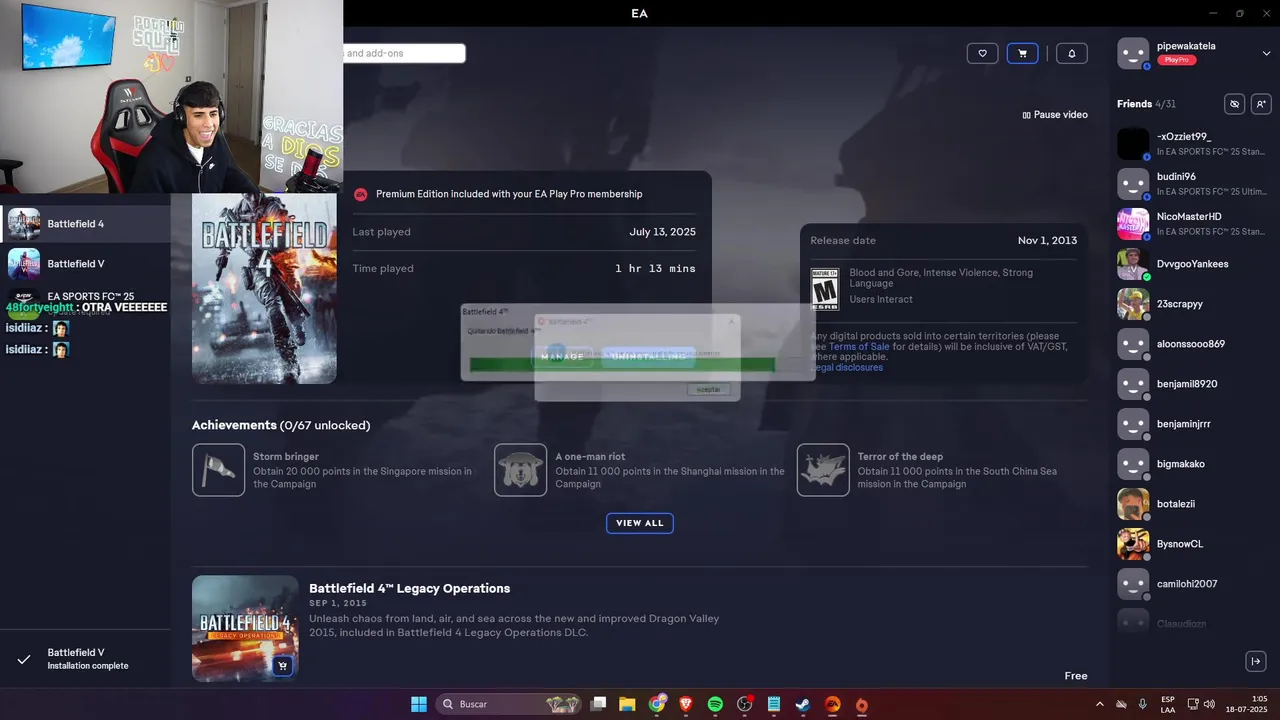Image resolution: width=1280 pixels, height=720 pixels.
Task: Click the microphone tray icon
Action: click(x=1143, y=704)
